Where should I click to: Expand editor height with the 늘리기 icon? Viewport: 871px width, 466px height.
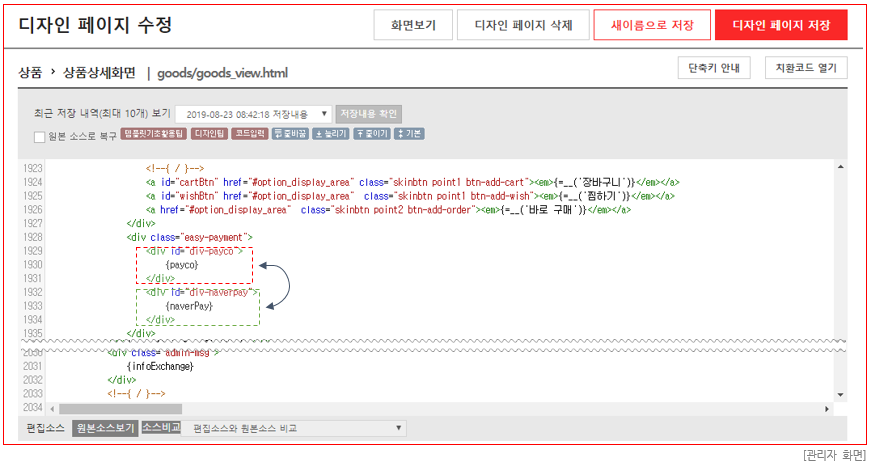pos(331,134)
